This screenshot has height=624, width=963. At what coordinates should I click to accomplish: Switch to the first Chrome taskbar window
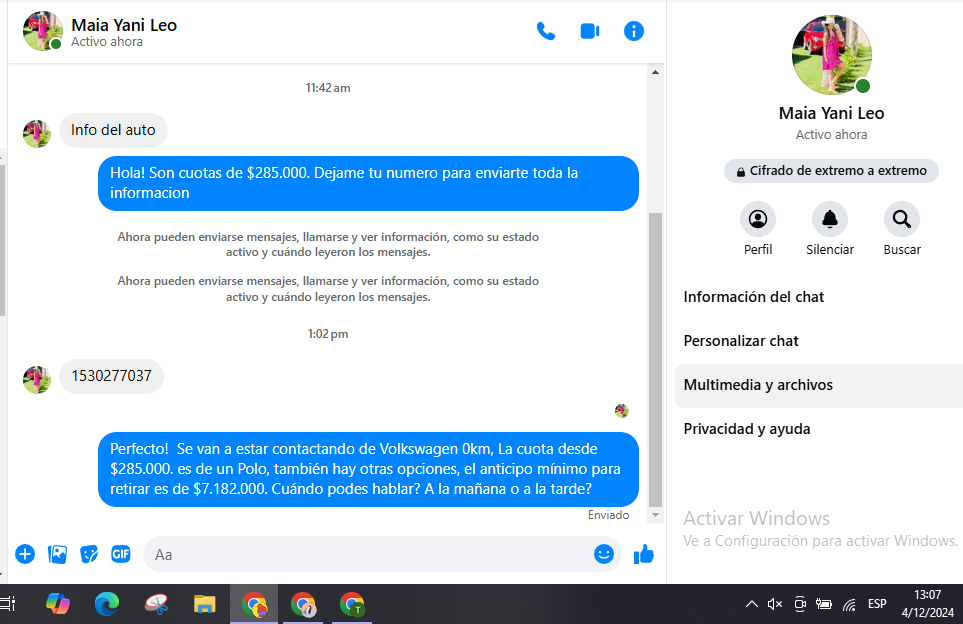254,604
